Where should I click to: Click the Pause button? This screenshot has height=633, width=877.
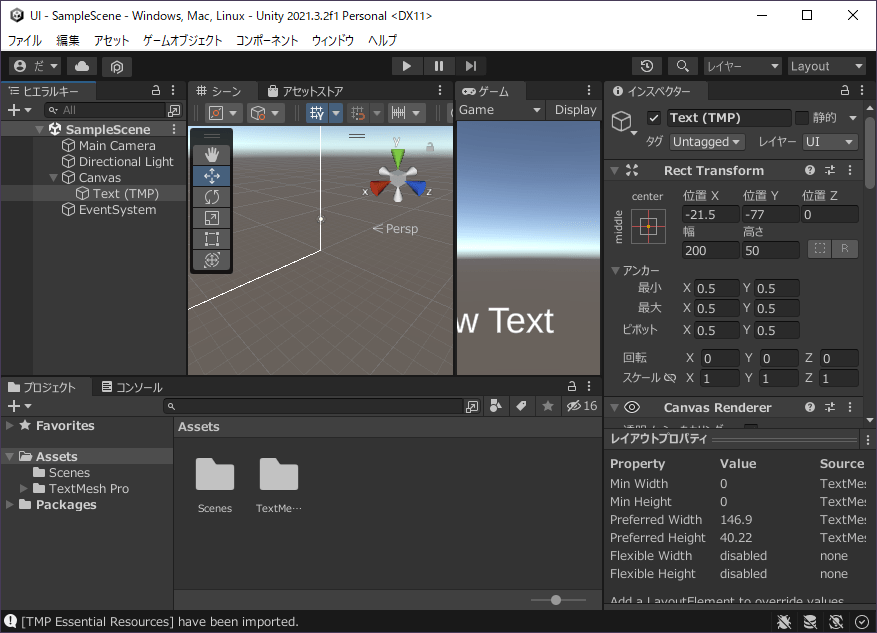[438, 67]
